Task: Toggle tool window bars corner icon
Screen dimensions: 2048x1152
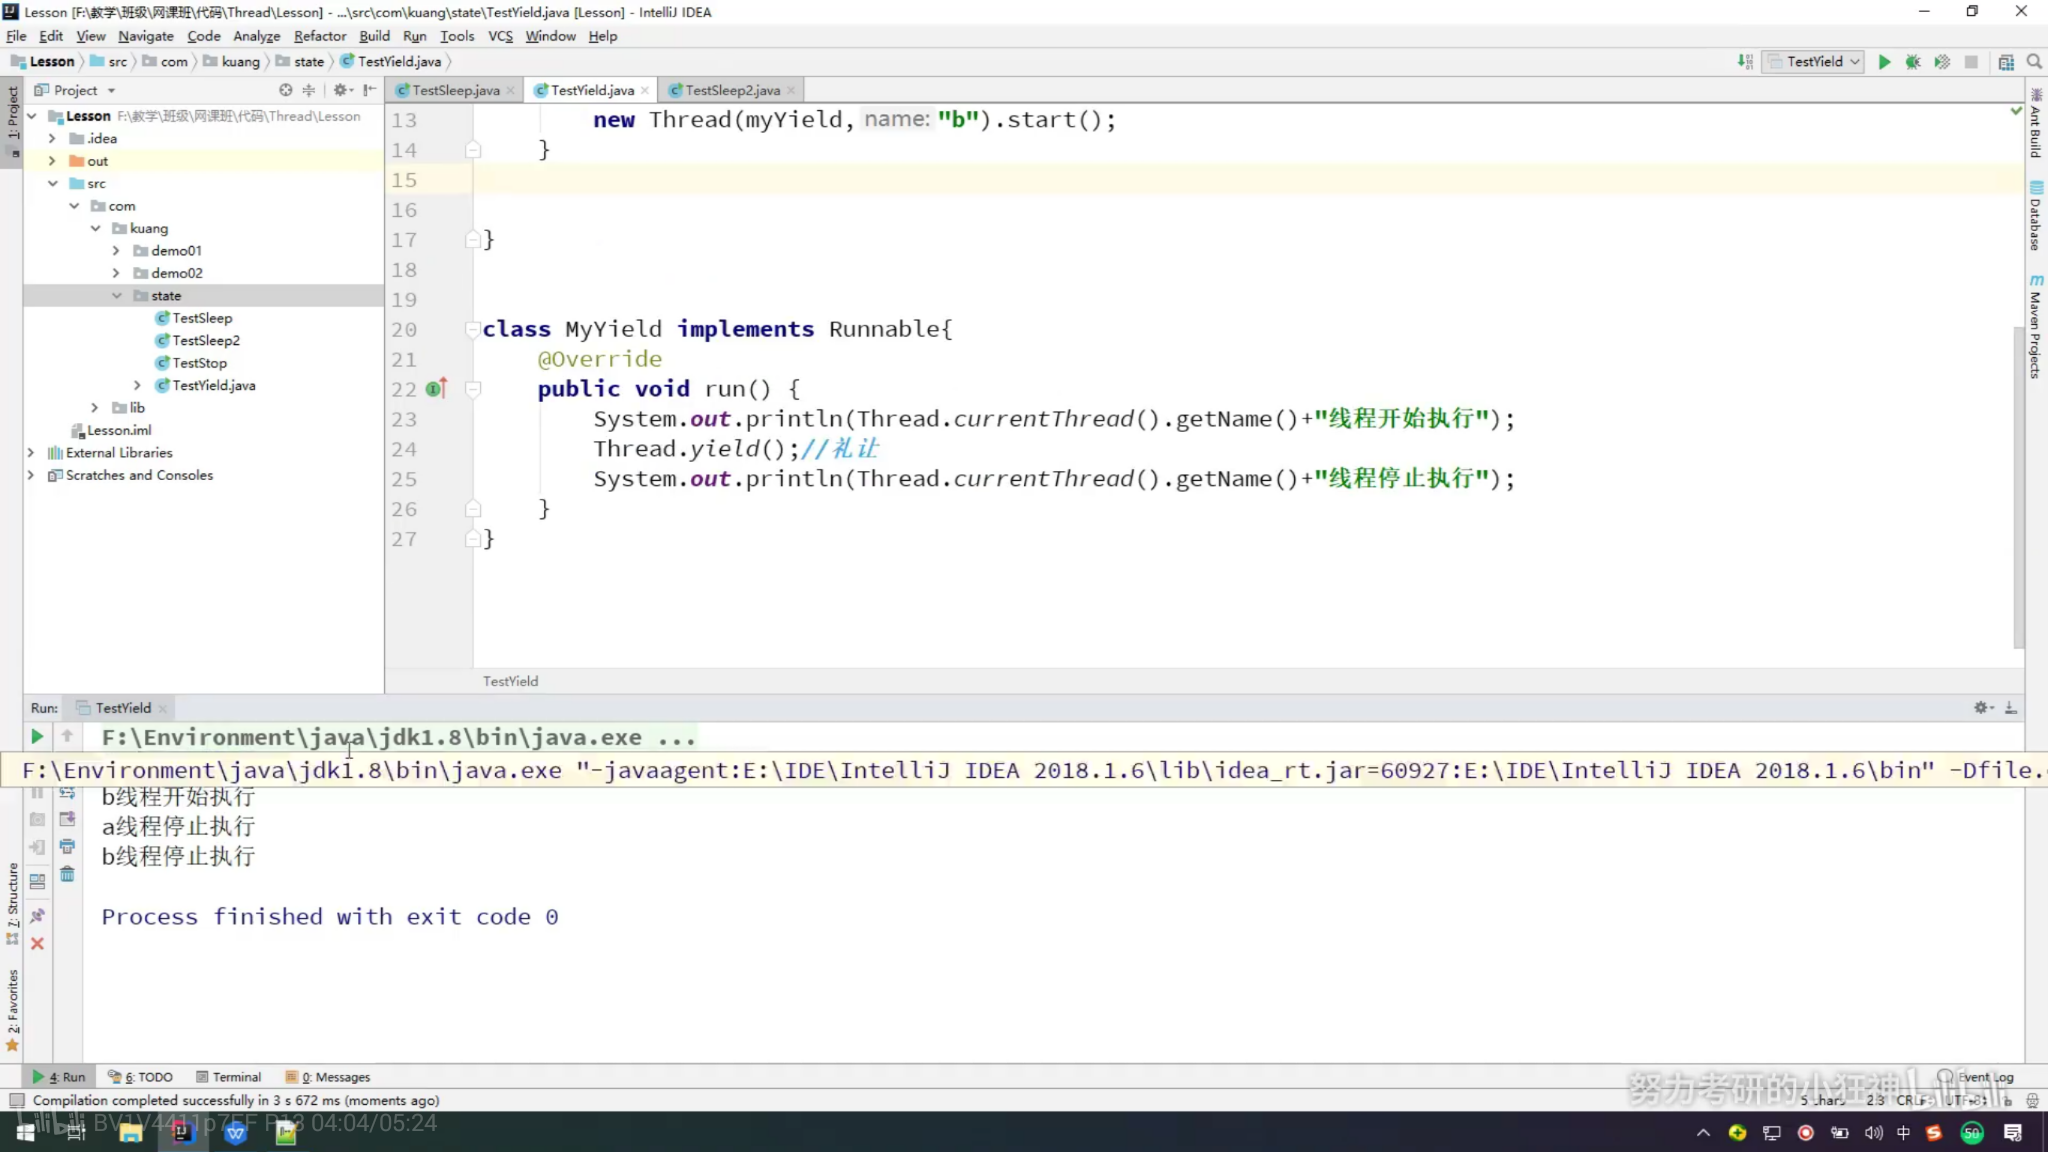Action: tap(16, 1100)
